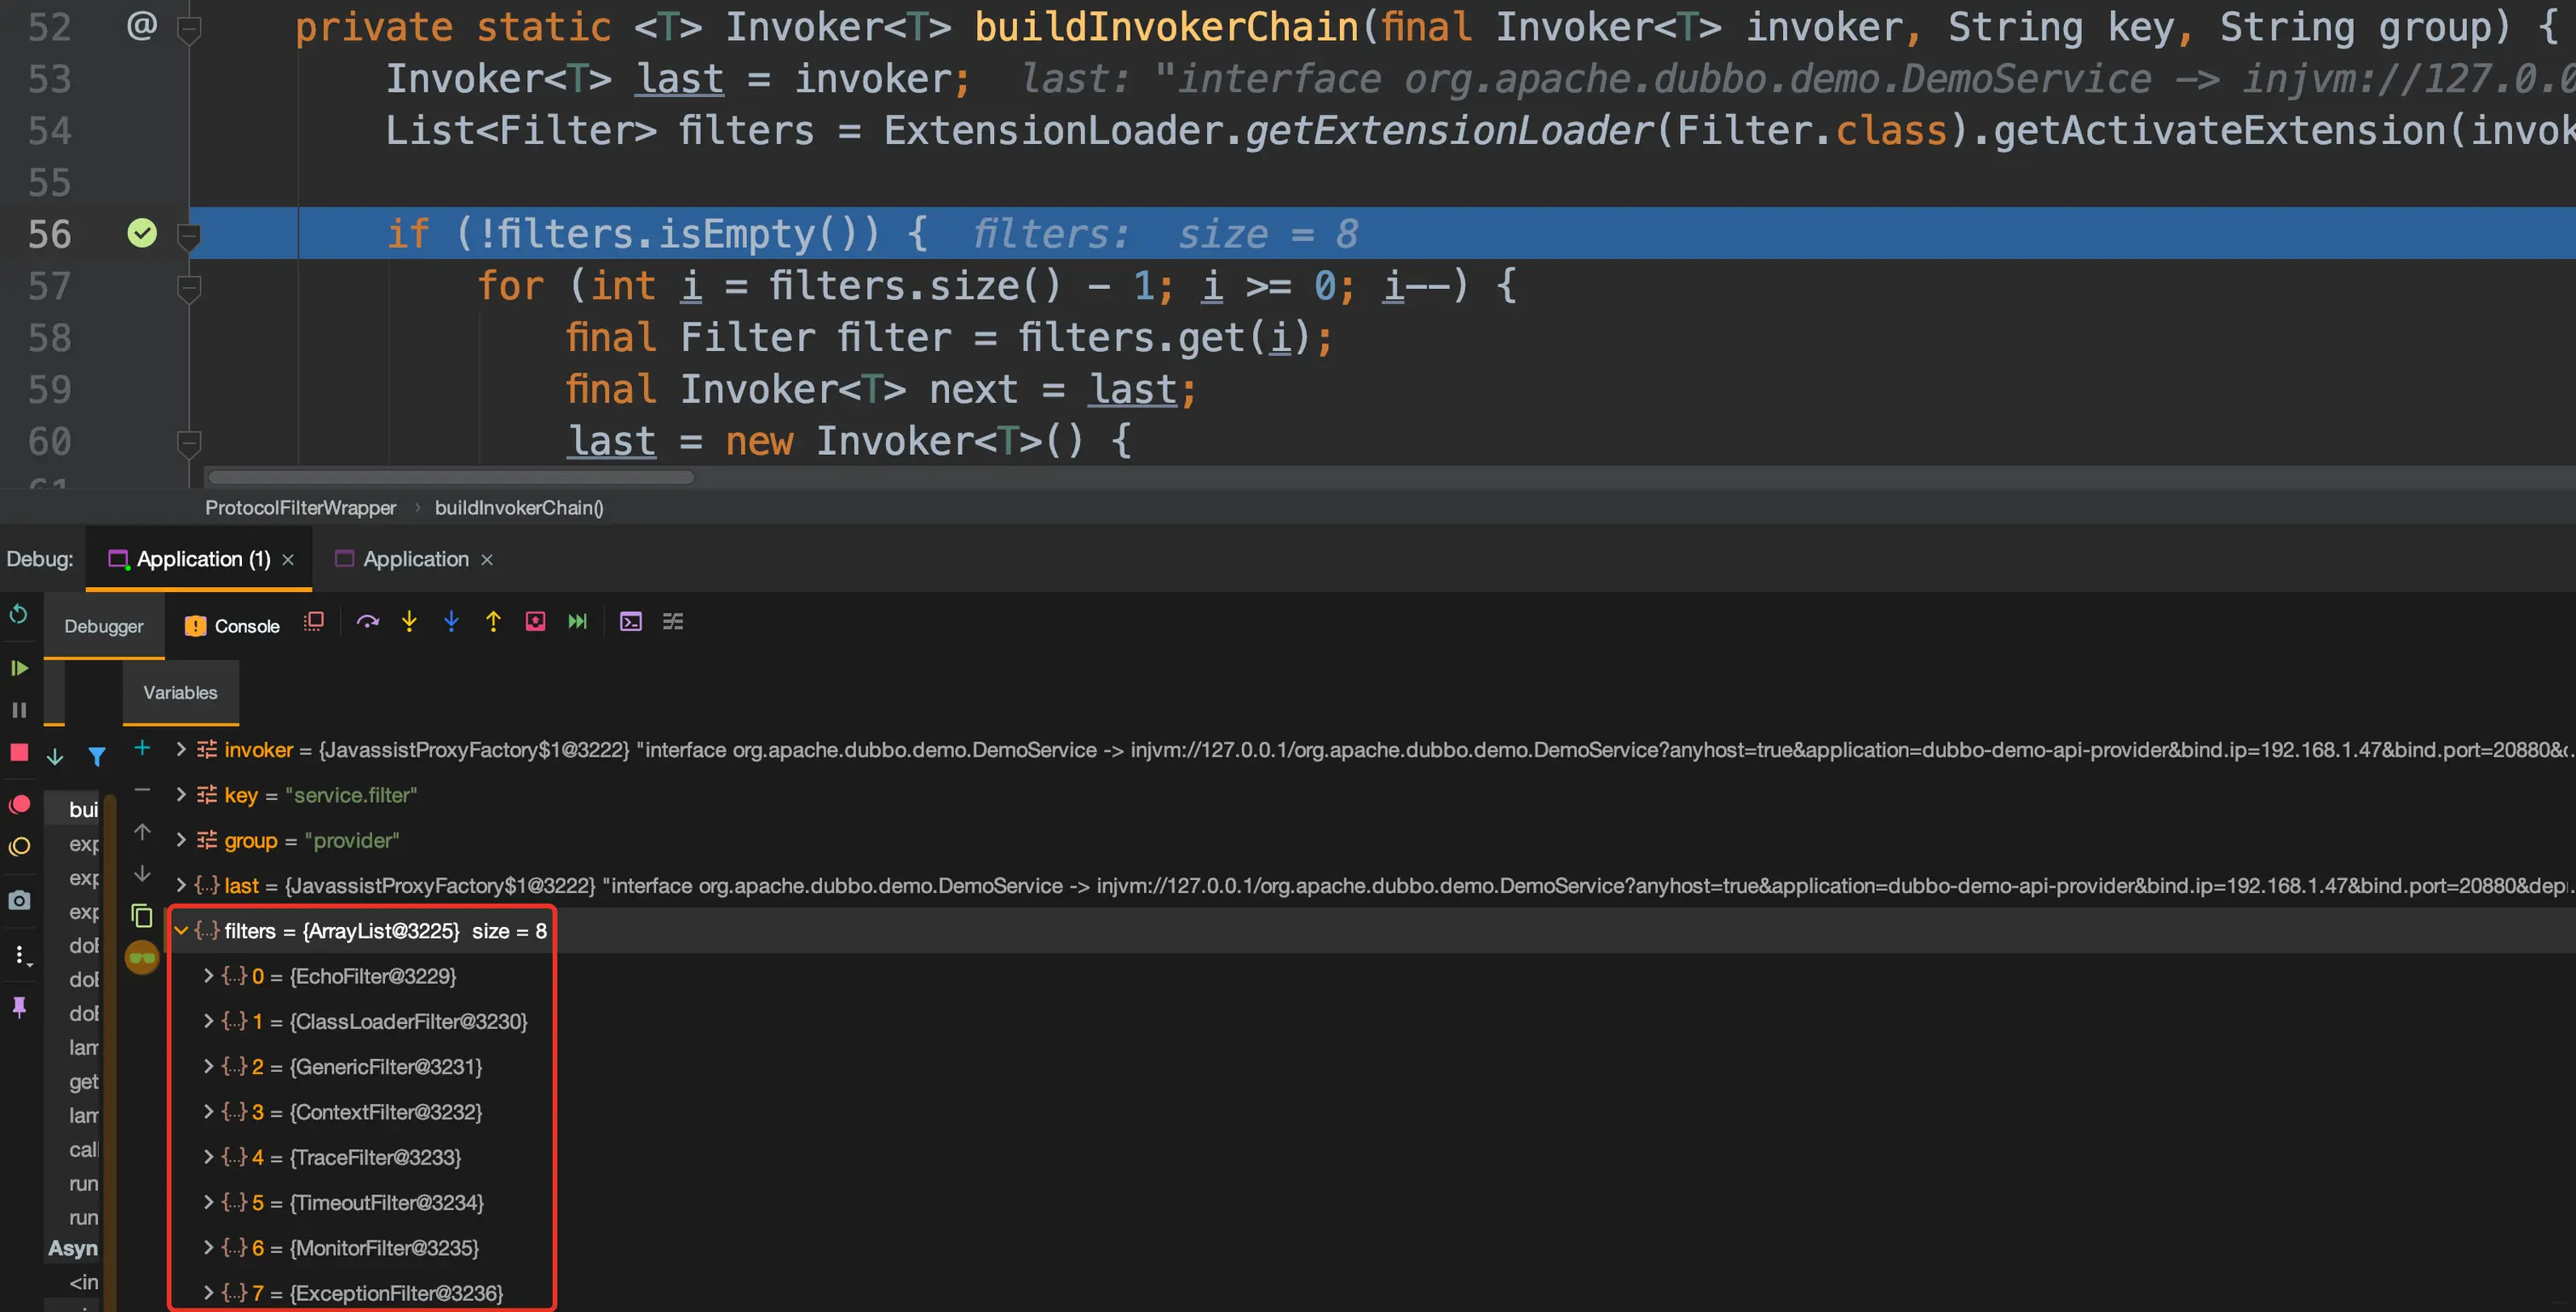
Task: Click the Rerun Application icon
Action: [x=19, y=614]
